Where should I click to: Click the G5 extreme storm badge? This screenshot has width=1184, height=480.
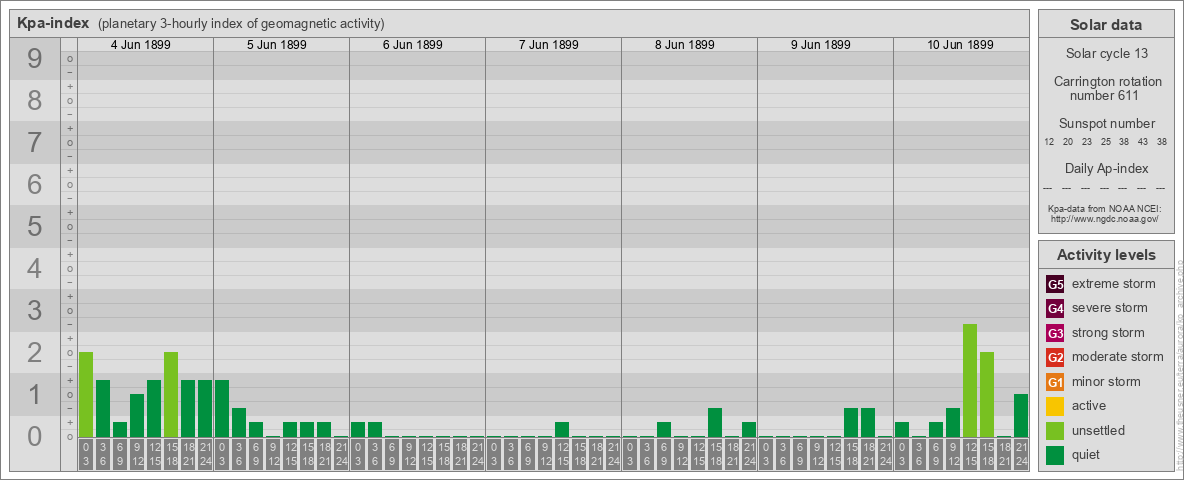[x=1055, y=285]
